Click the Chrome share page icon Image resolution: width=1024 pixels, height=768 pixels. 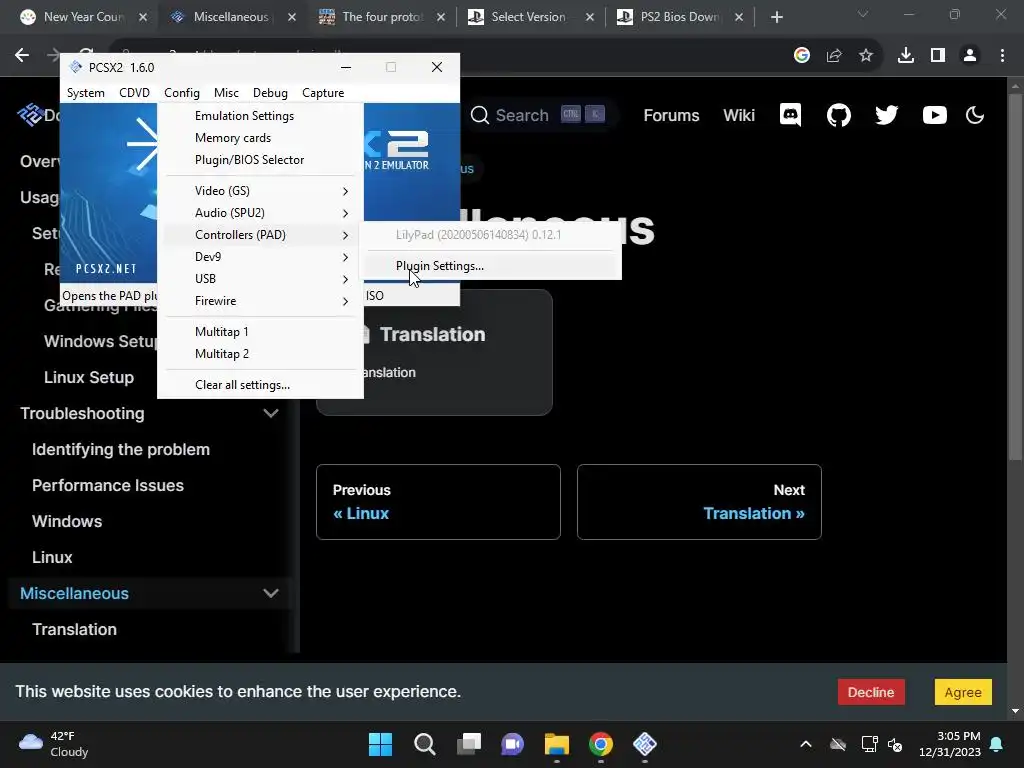[x=834, y=56]
